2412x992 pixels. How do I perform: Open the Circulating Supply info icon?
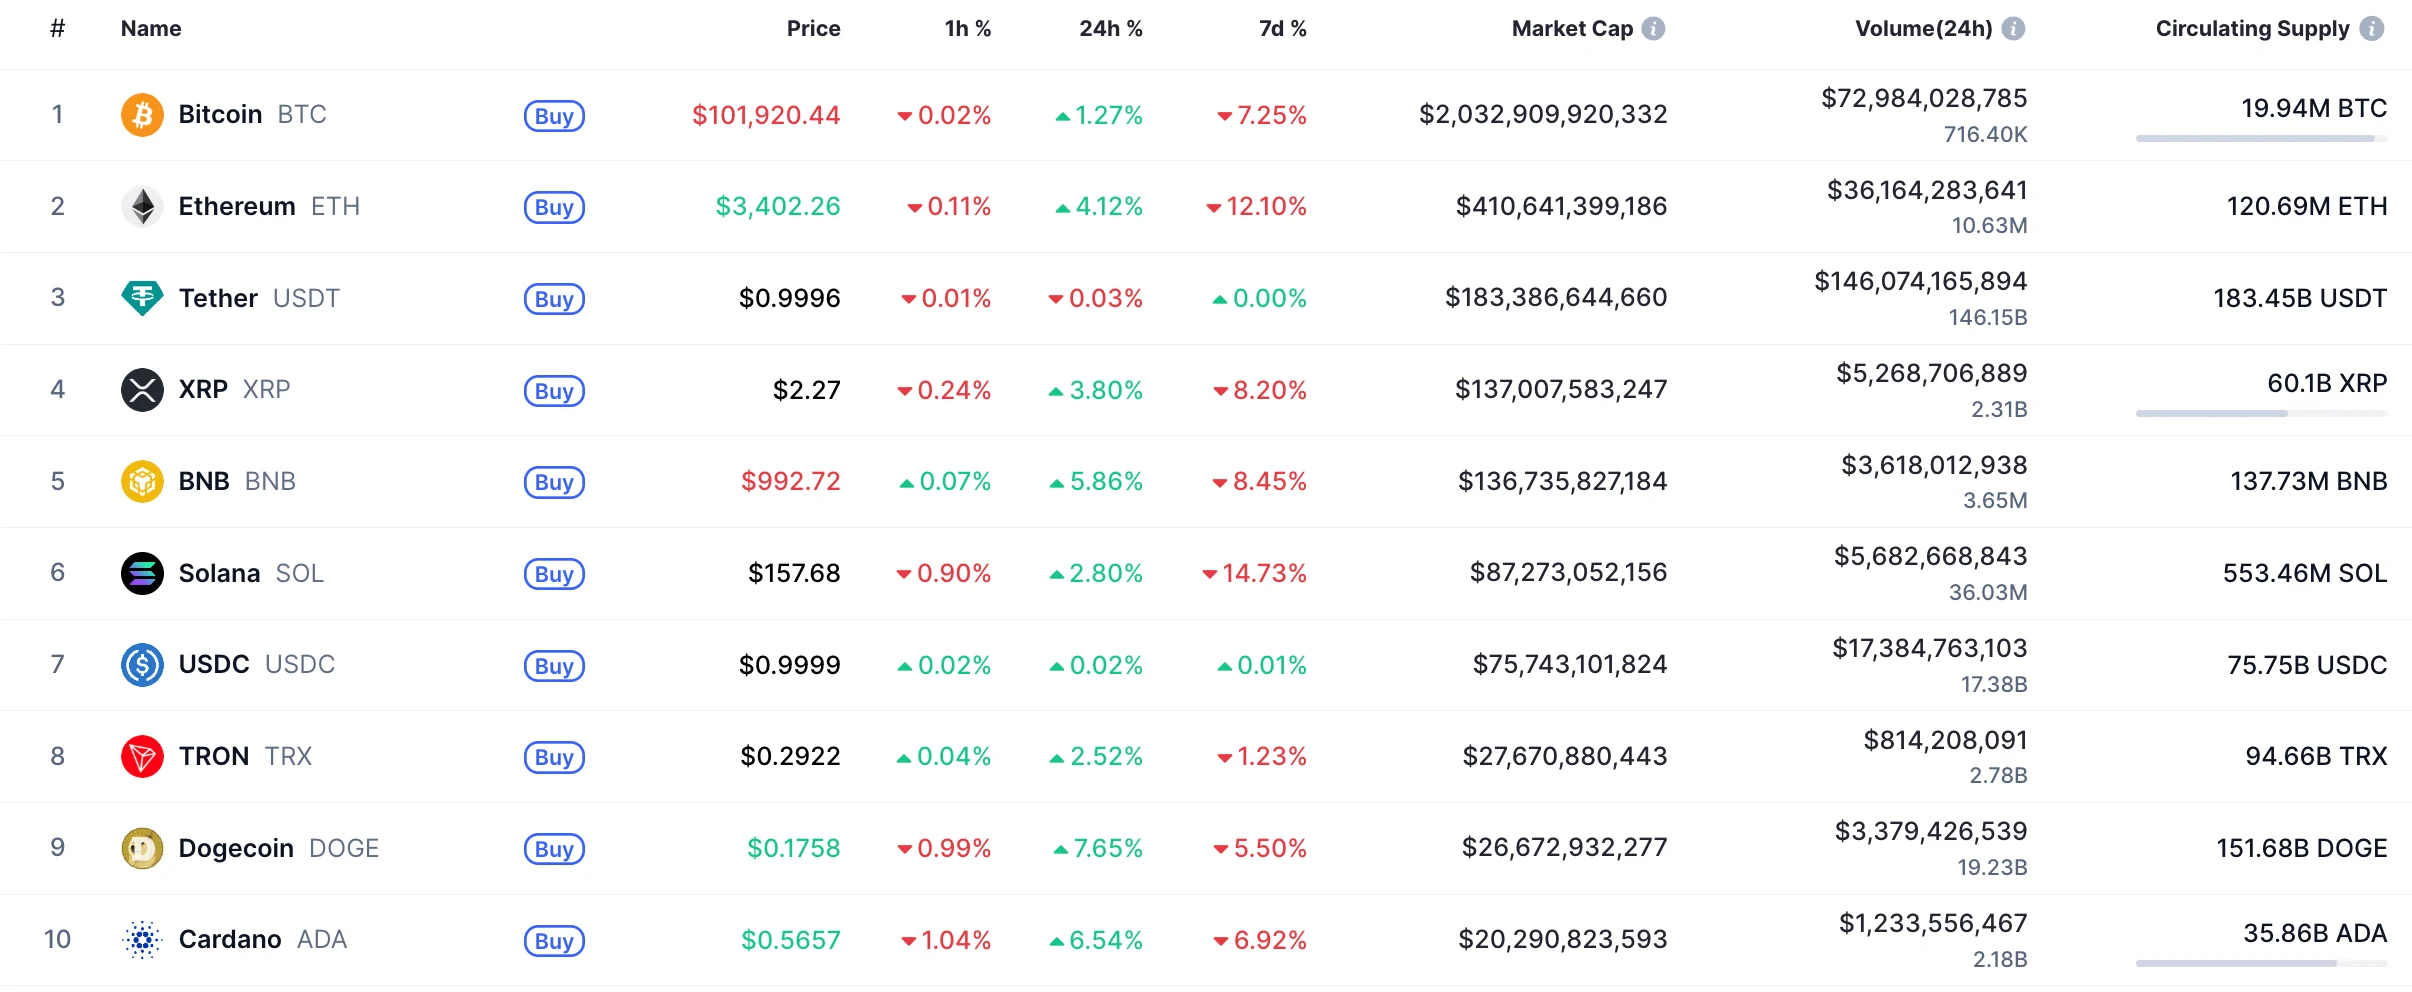(2372, 29)
